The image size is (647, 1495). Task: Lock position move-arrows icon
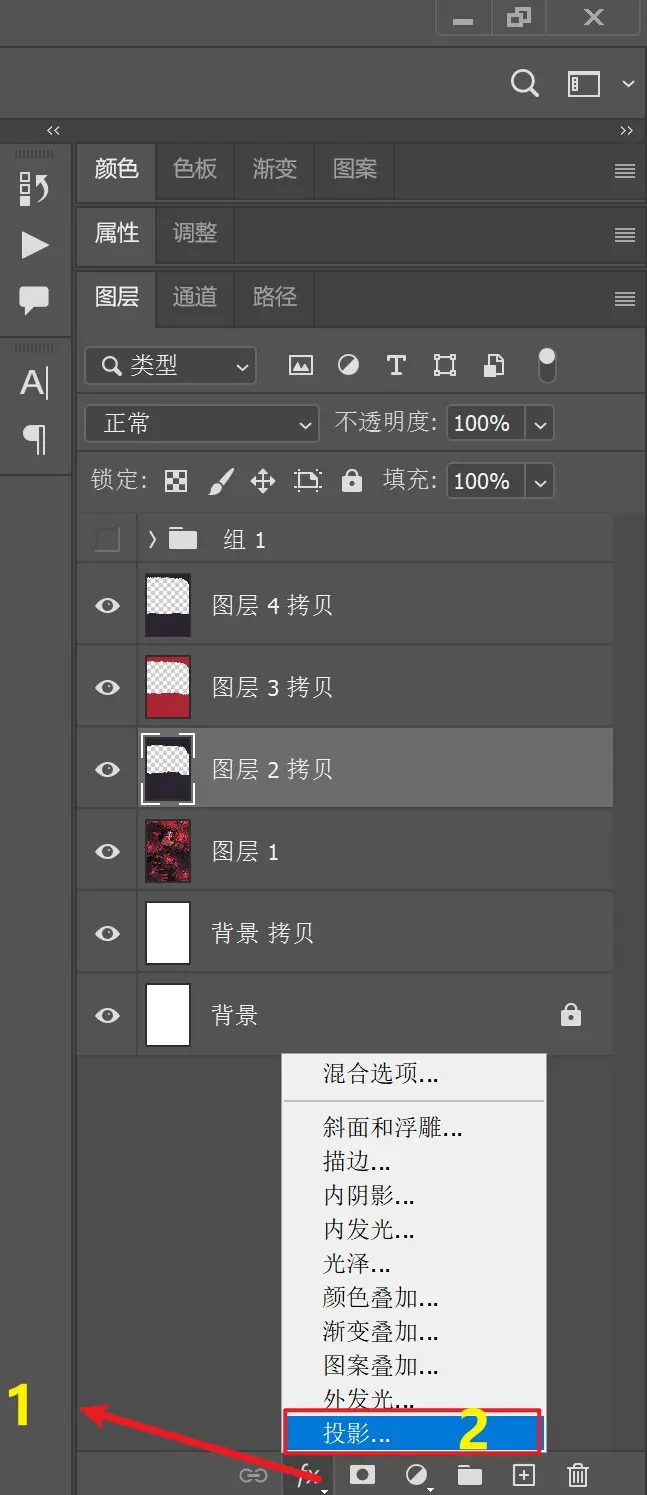click(x=263, y=482)
